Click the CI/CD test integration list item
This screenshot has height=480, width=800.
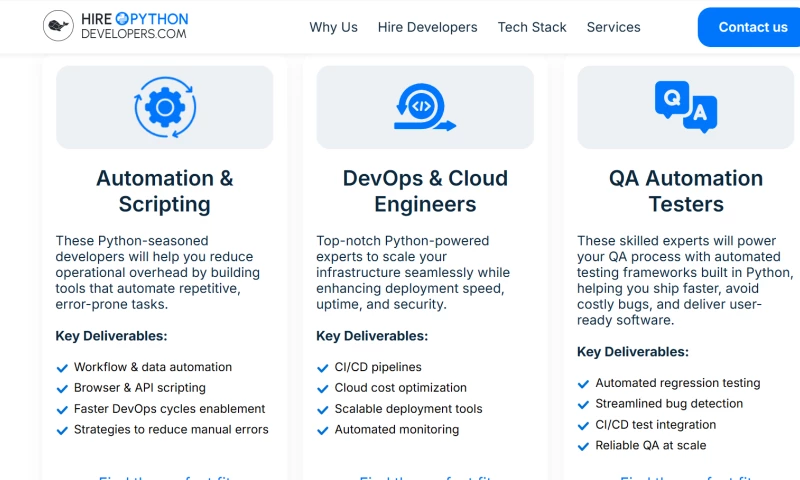coord(656,424)
